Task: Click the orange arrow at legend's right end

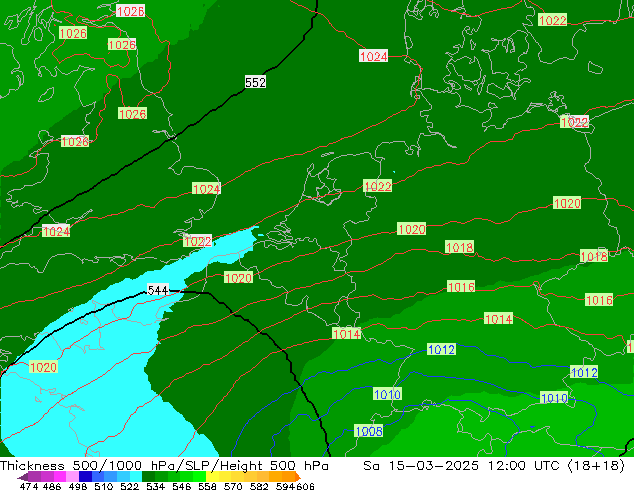Action: [x=298, y=477]
